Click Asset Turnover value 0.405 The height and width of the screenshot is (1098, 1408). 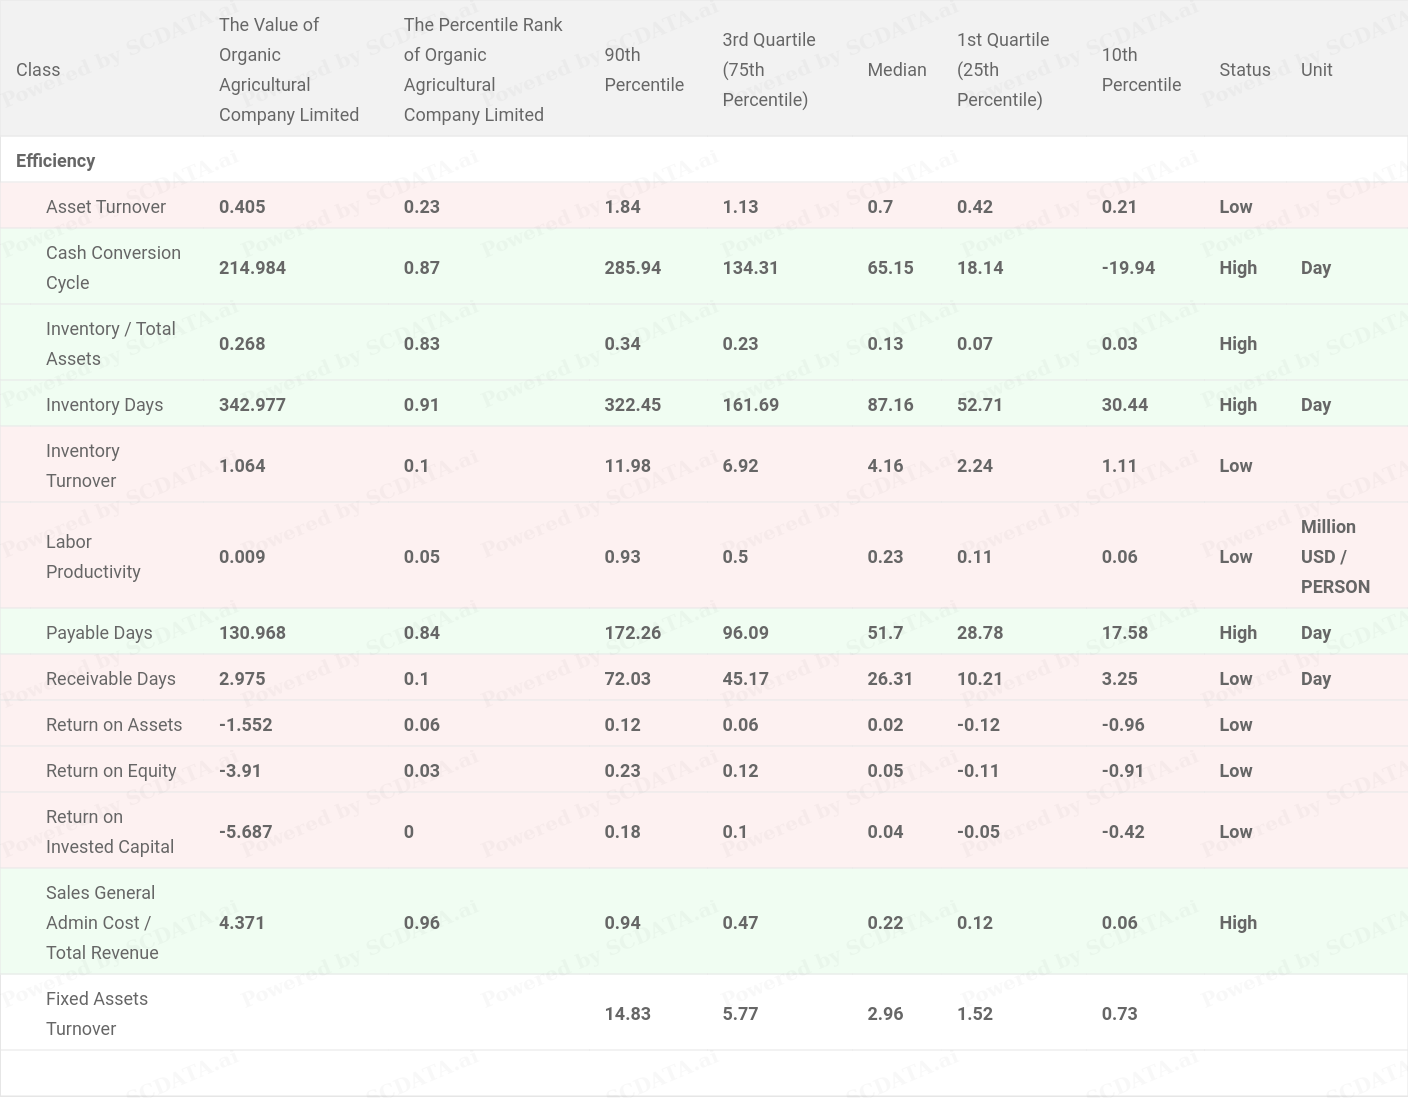pyautogui.click(x=242, y=206)
